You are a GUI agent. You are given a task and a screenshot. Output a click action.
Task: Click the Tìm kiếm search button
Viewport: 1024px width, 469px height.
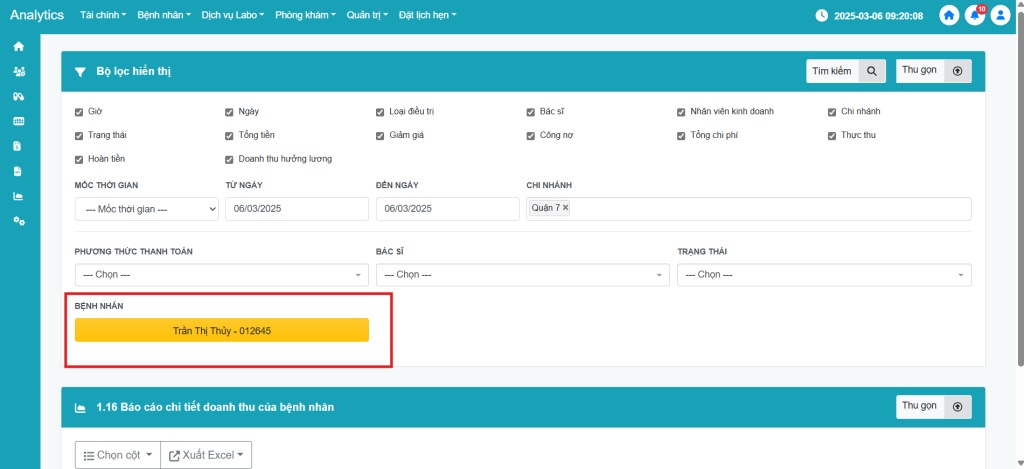tap(846, 71)
